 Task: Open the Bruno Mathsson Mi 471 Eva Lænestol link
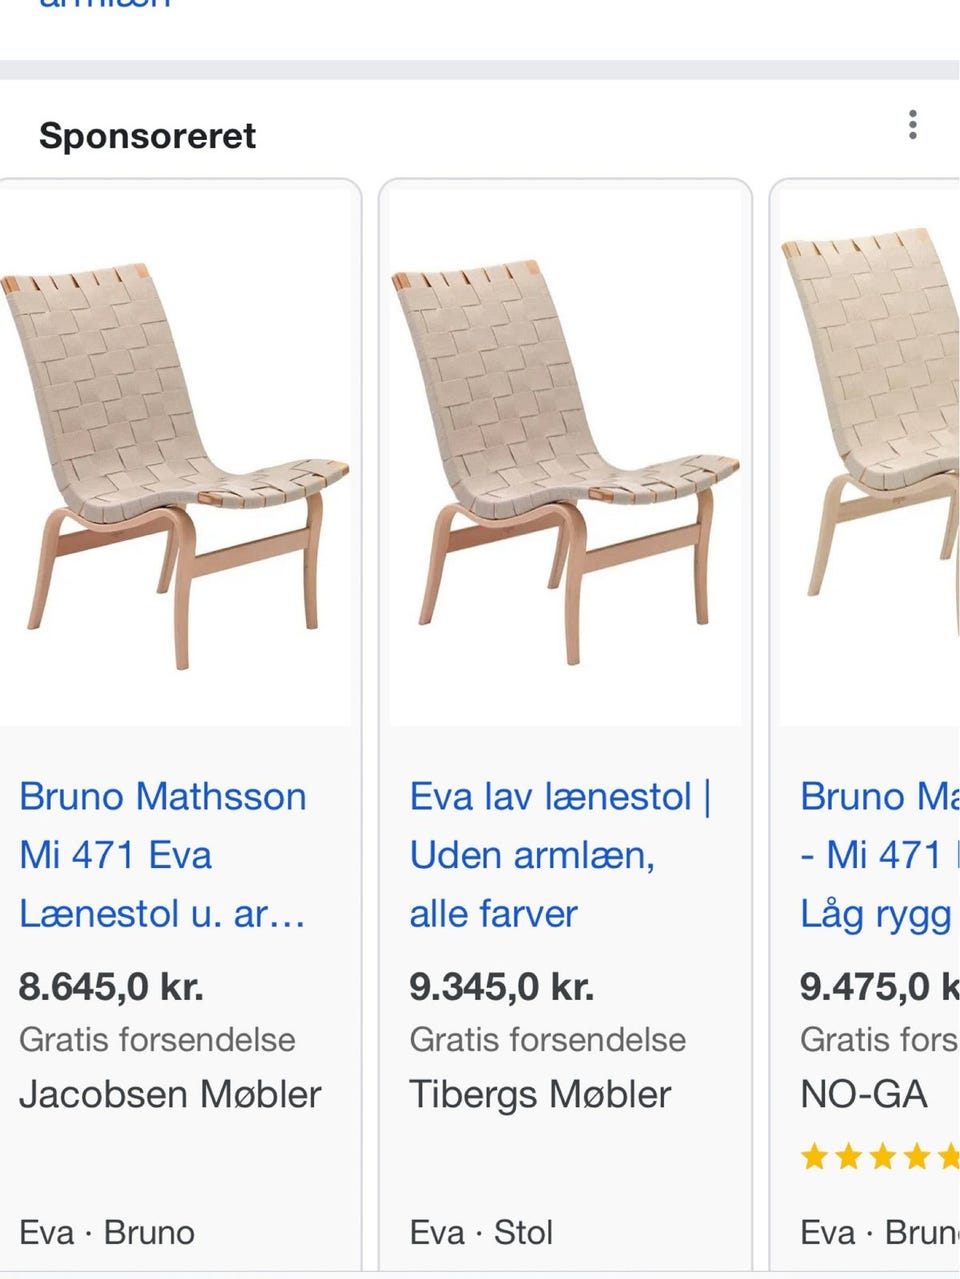coord(163,854)
